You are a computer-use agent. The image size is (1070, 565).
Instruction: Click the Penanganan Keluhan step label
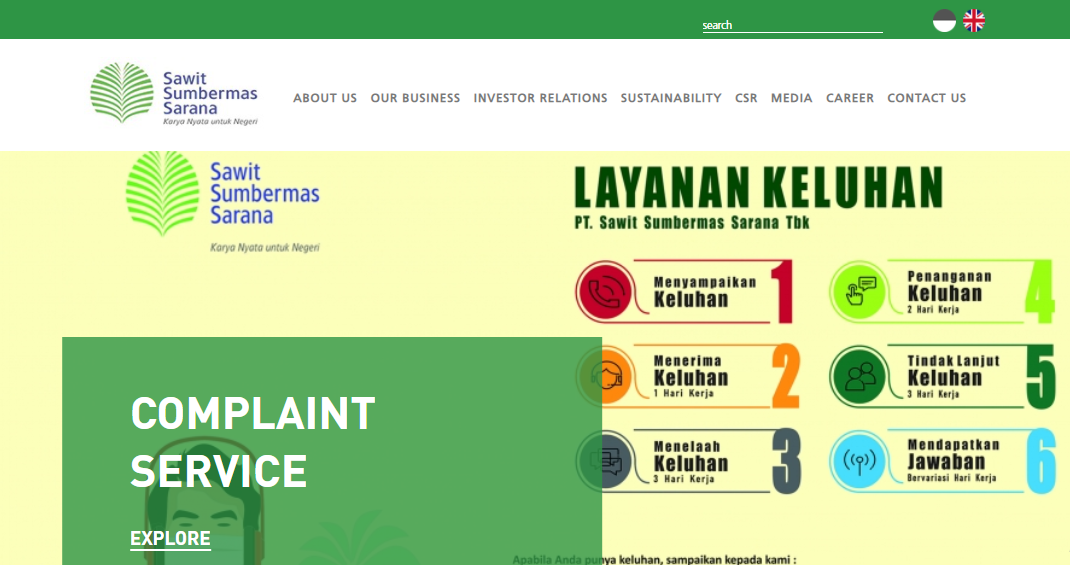(949, 292)
